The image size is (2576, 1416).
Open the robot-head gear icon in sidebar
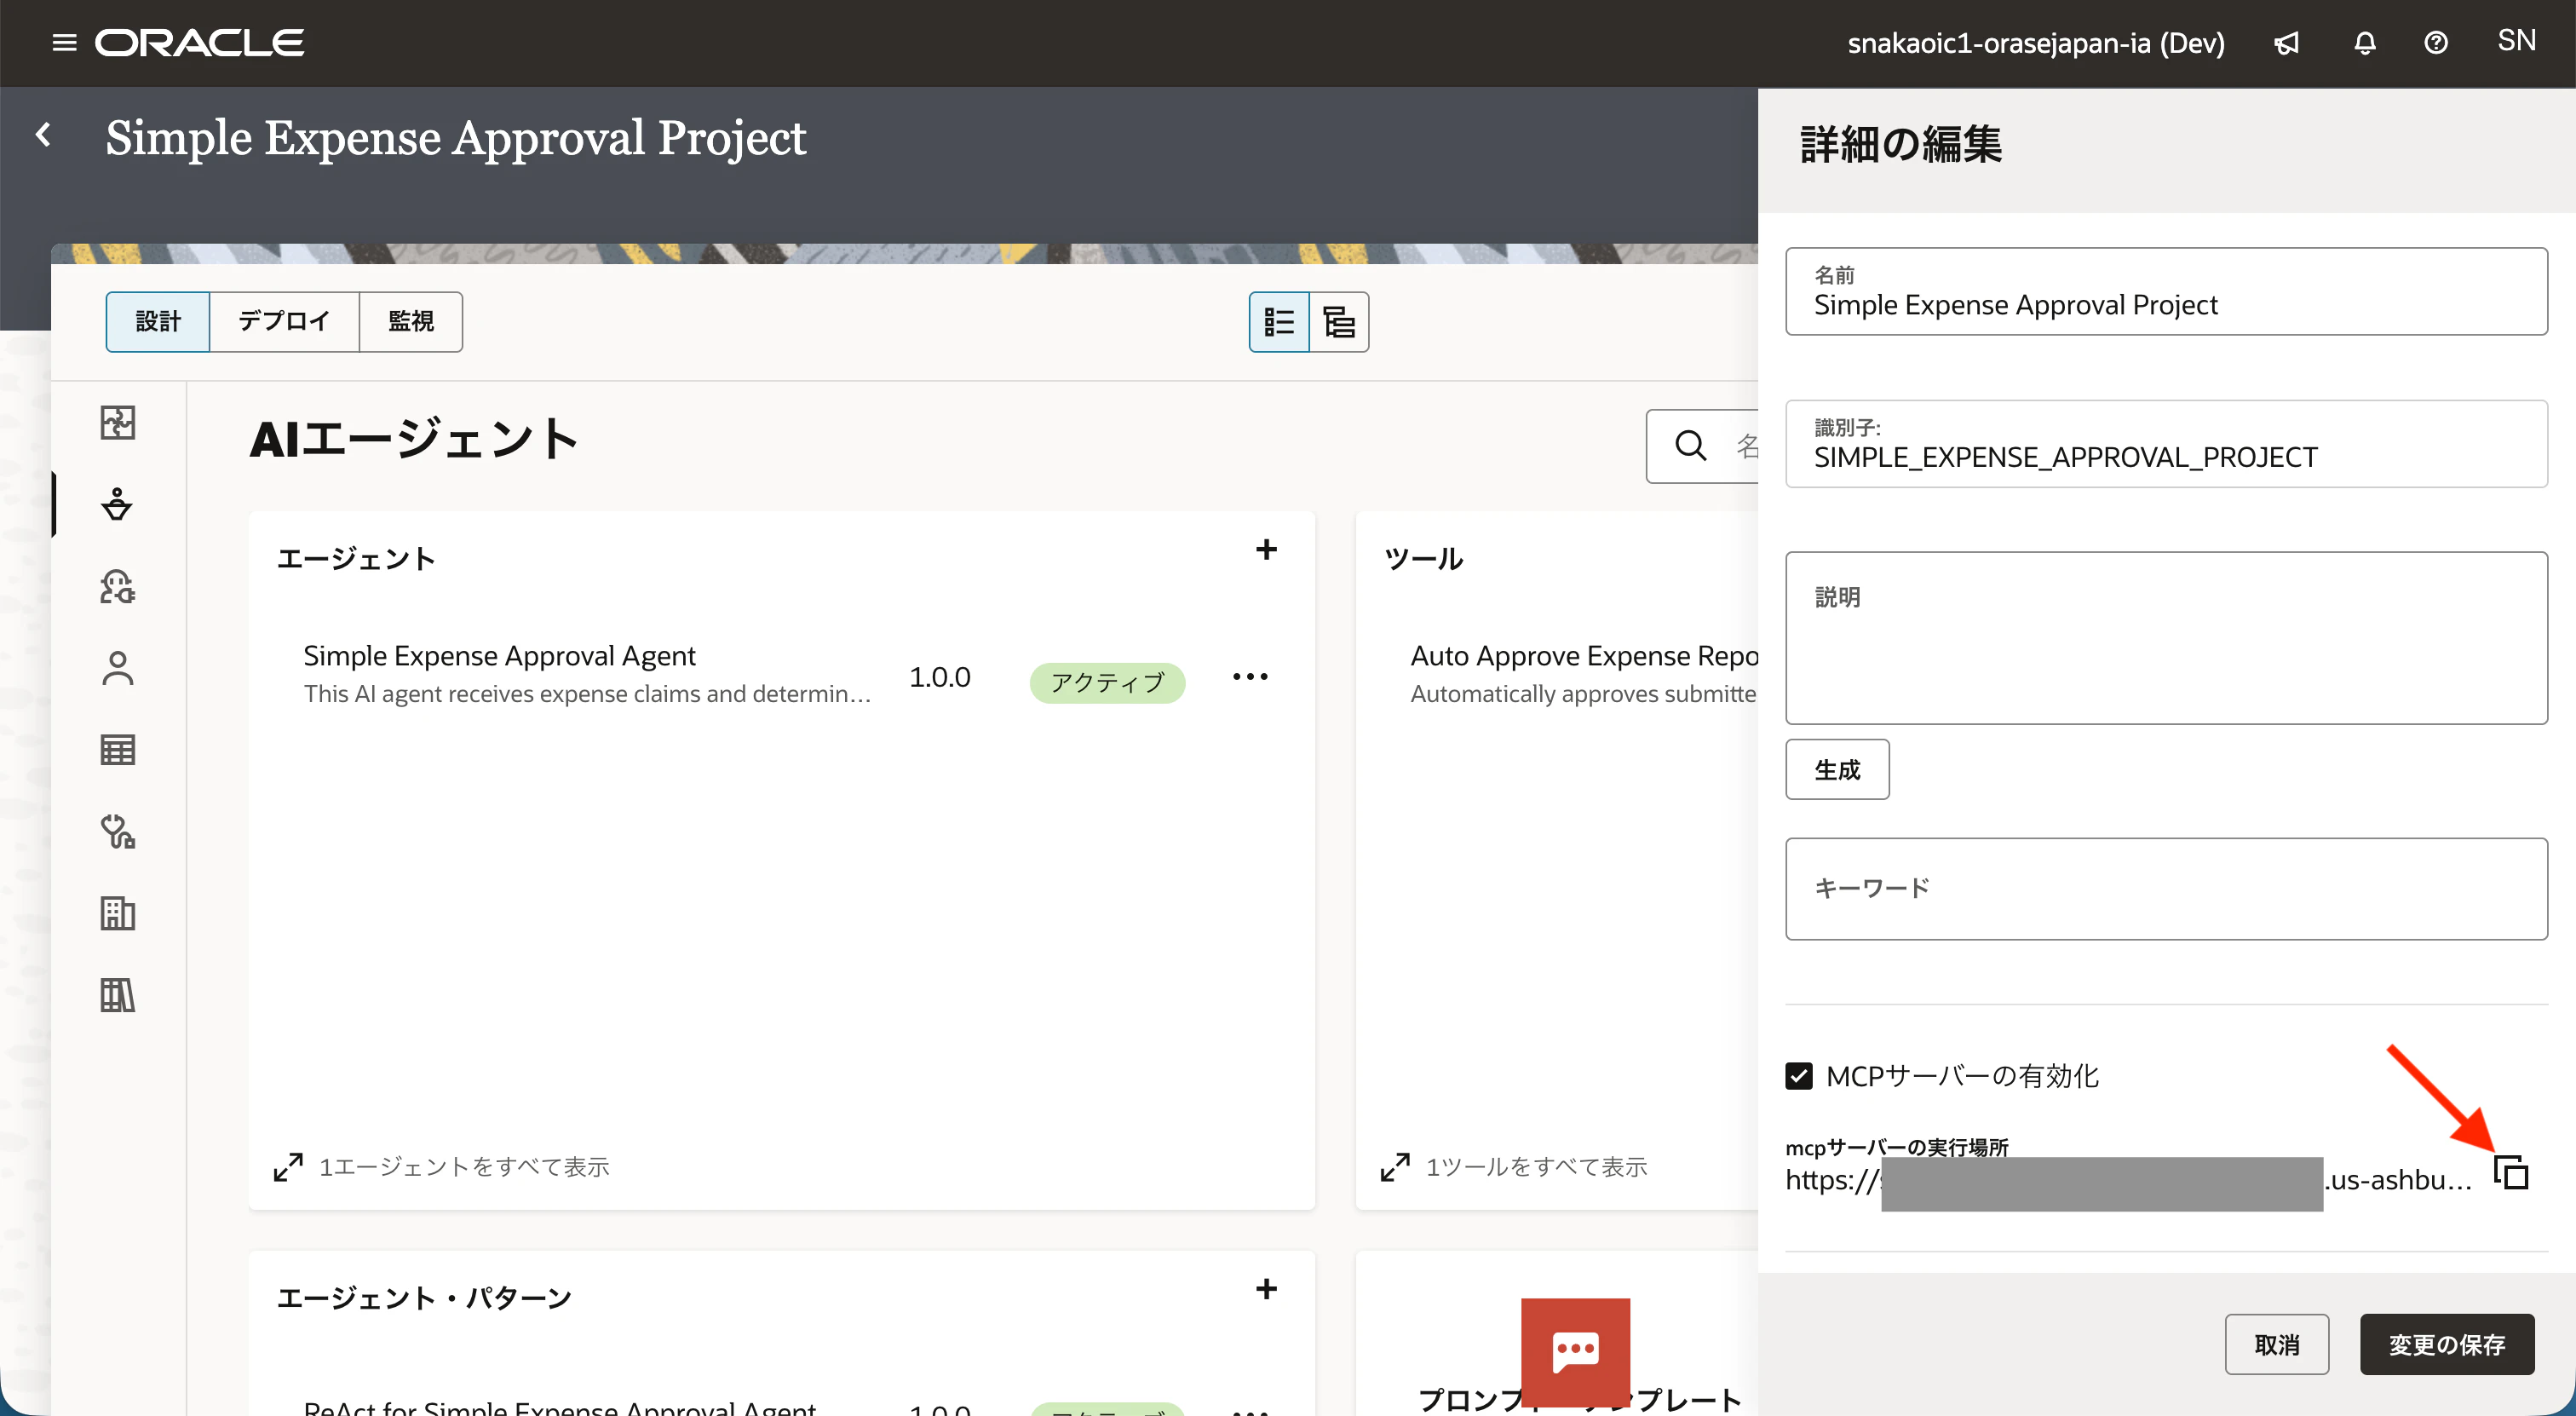118,586
